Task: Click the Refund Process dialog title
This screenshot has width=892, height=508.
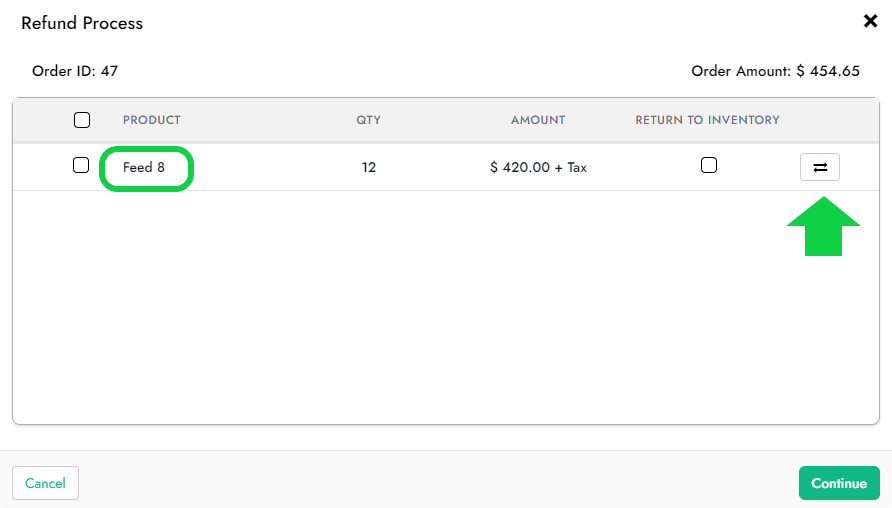Action: [x=82, y=23]
